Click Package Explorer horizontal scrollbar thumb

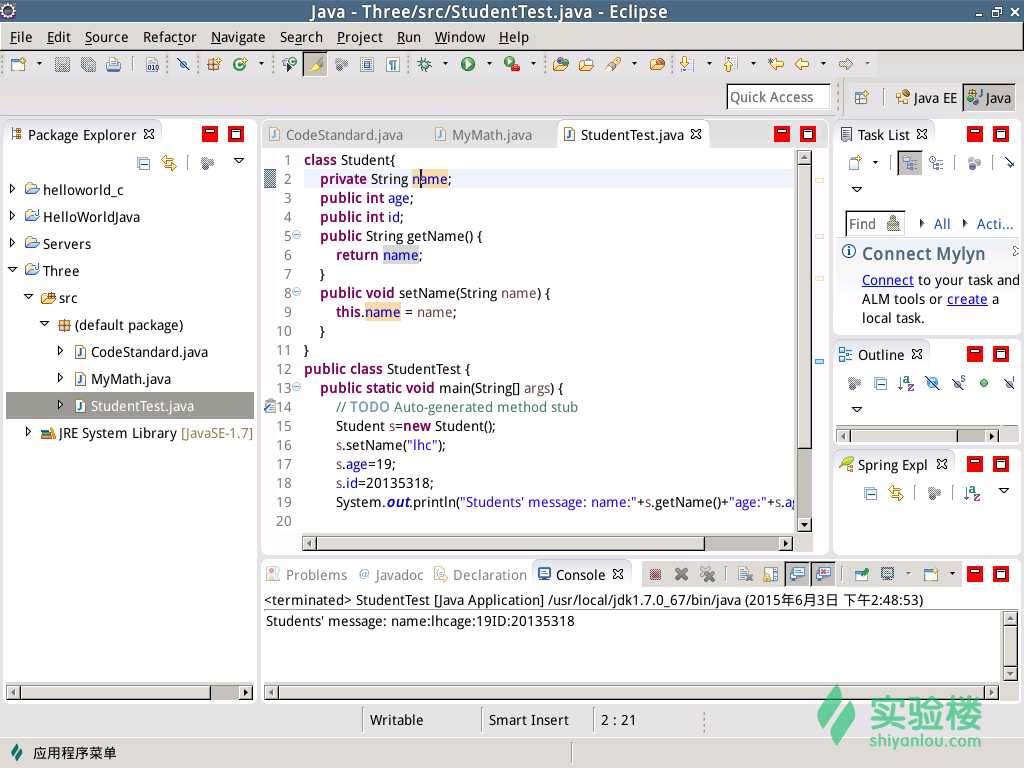116,692
